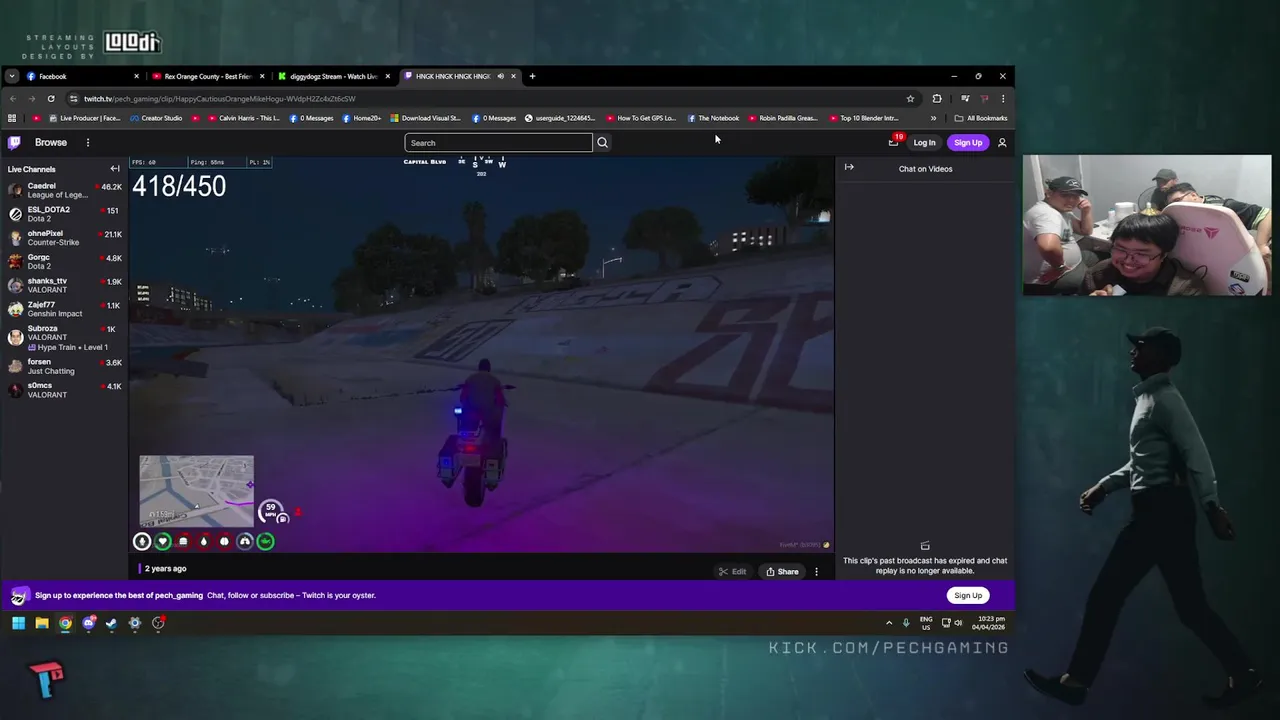This screenshot has height=720, width=1280.
Task: Bookmark this page with the star
Action: (x=910, y=98)
